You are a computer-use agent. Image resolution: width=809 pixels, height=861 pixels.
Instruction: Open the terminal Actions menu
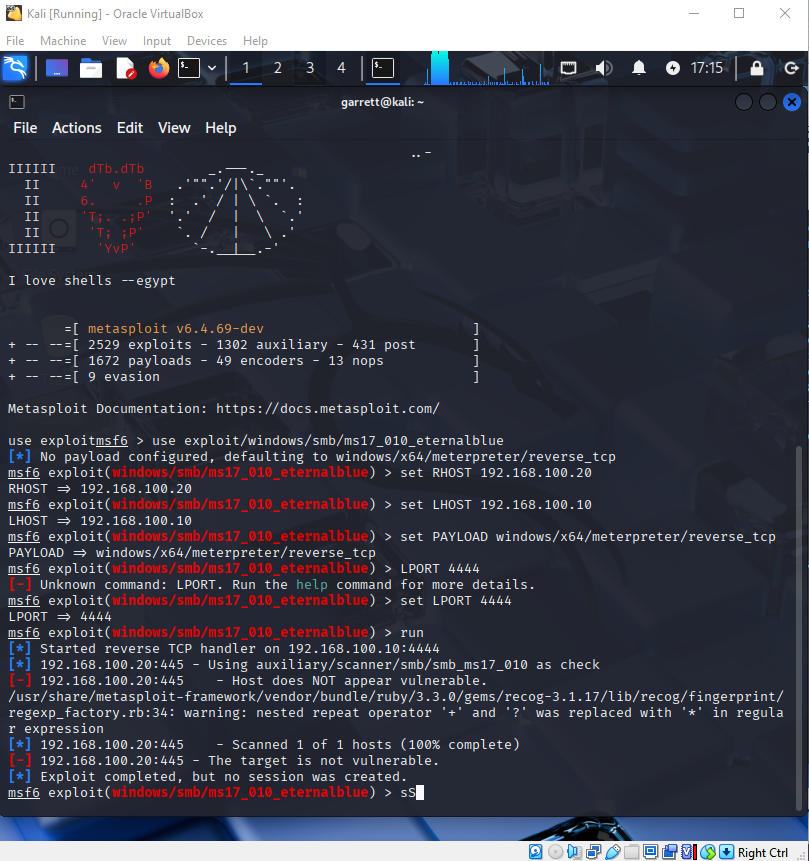coord(77,128)
